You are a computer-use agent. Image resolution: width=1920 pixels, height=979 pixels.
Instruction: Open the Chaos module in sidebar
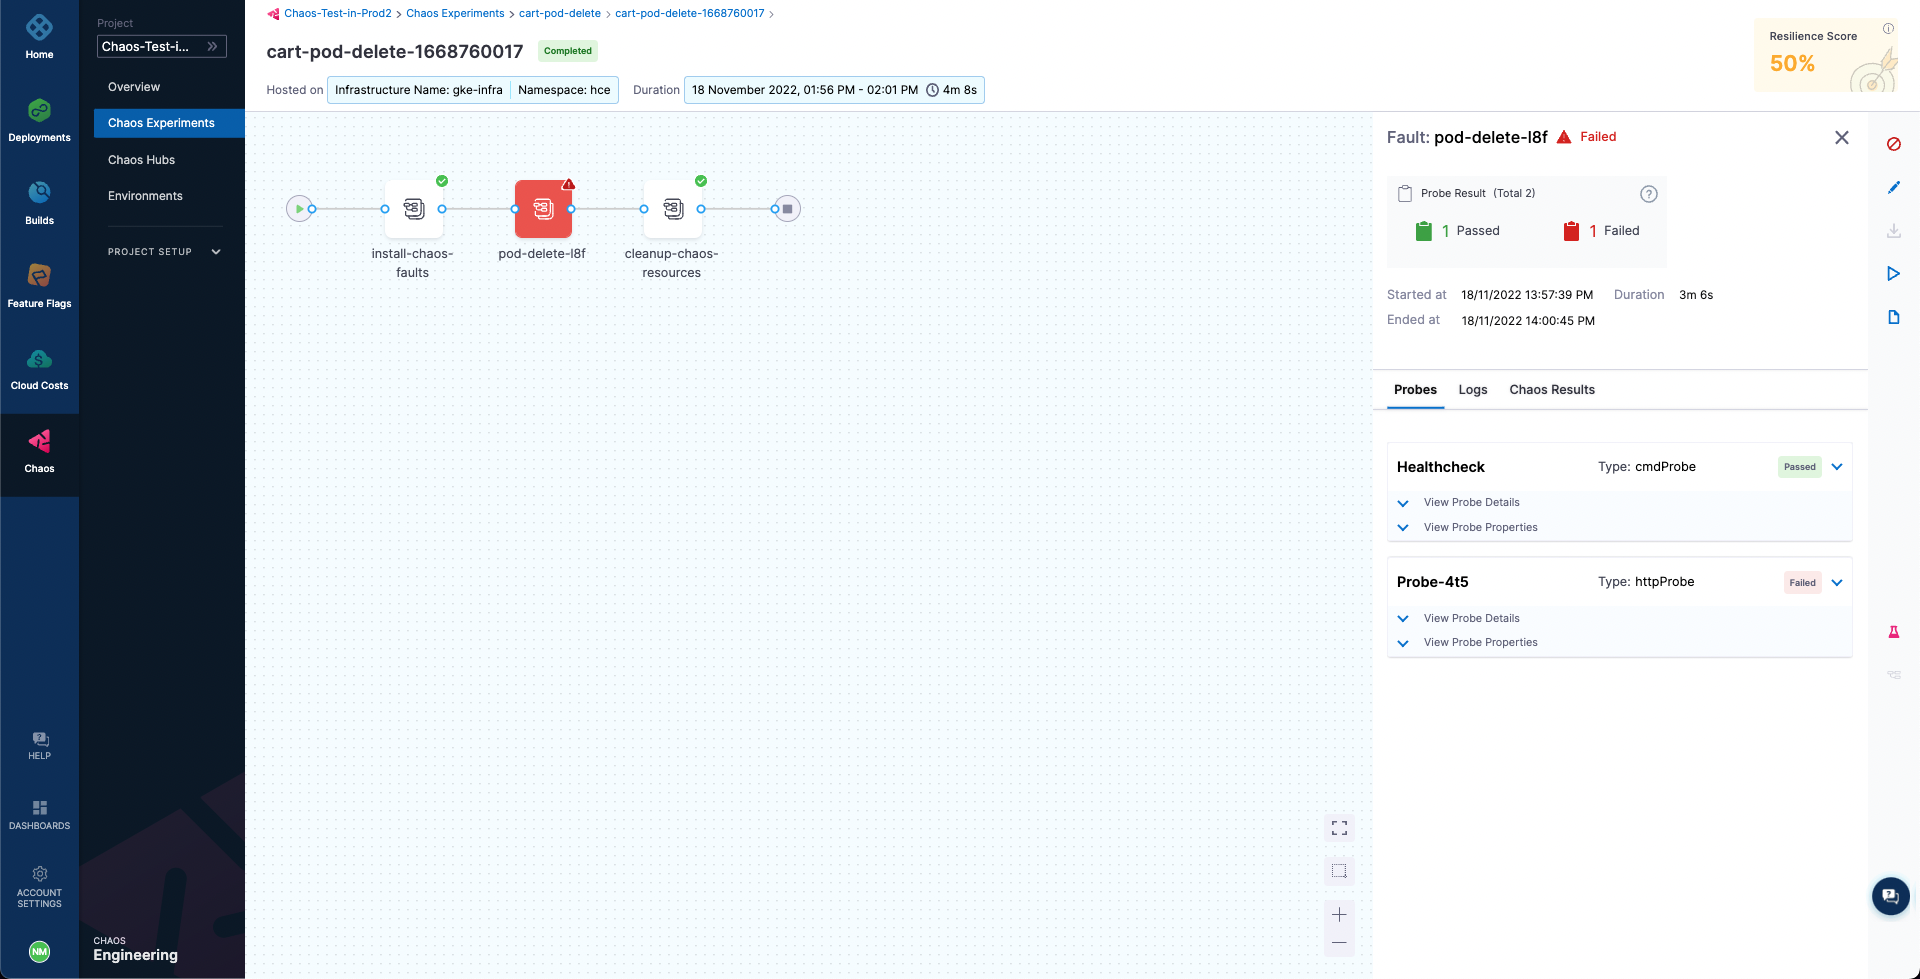tap(39, 451)
